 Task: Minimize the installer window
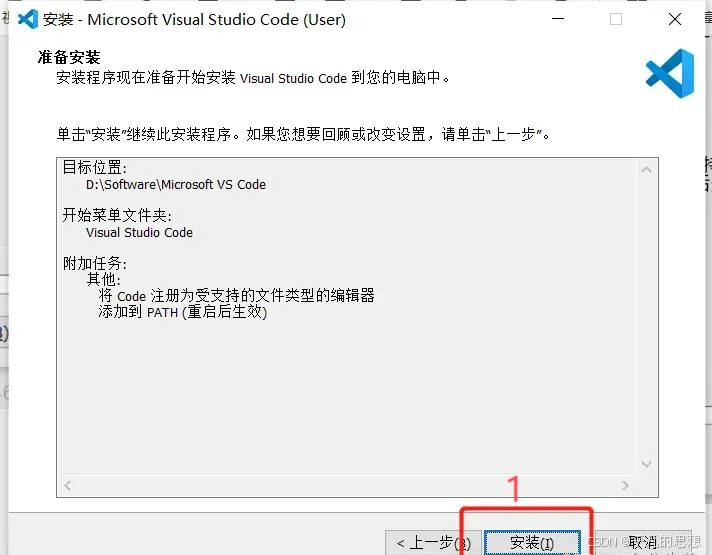click(x=558, y=19)
